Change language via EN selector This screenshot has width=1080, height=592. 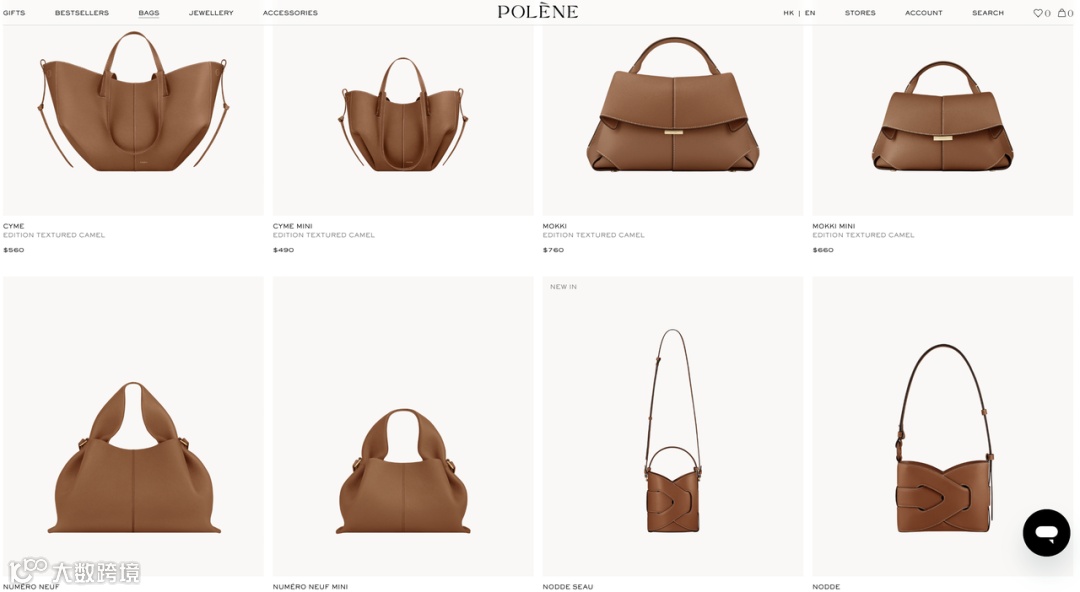point(810,13)
